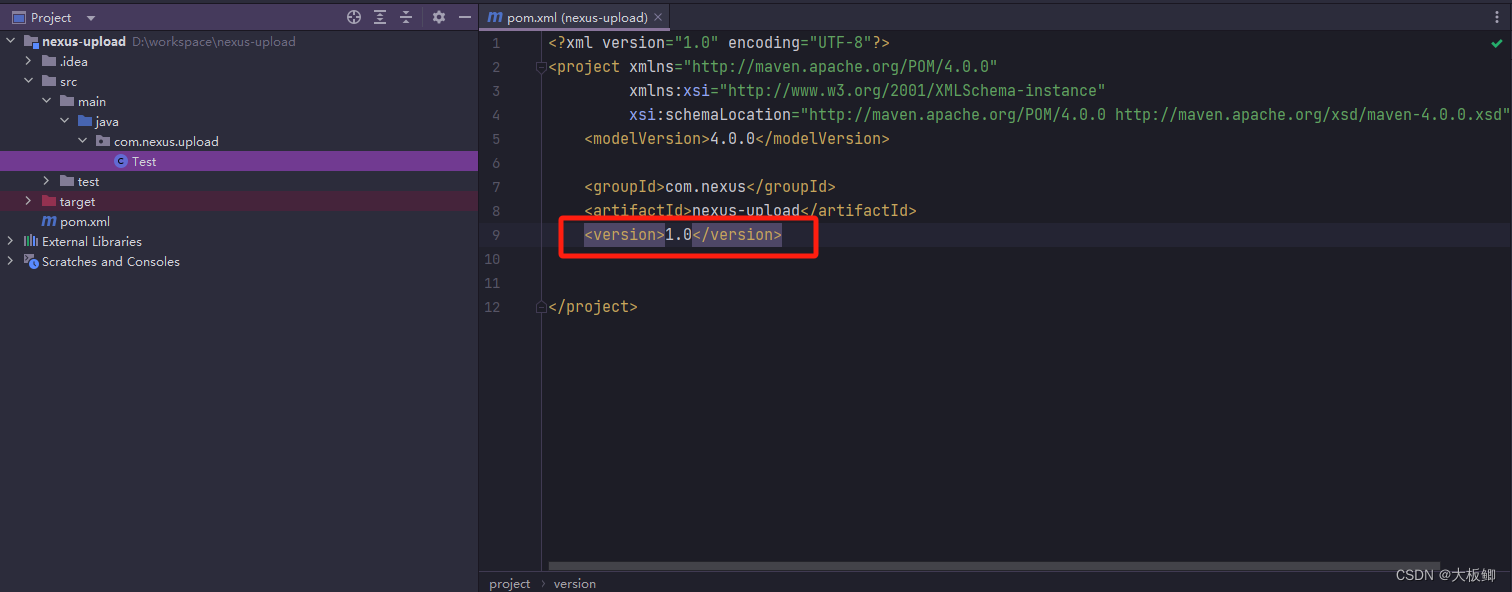1512x592 pixels.
Task: Click the xsi:schemaLocation attribute text
Action: coord(1069,115)
